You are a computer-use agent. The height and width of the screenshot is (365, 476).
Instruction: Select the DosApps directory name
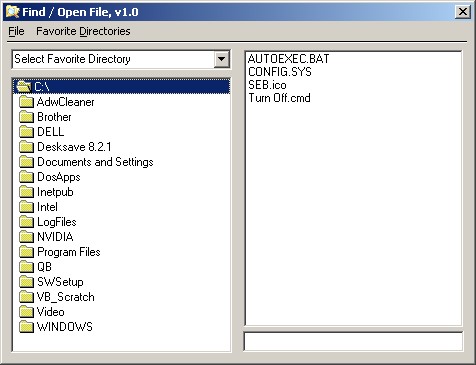click(x=59, y=177)
